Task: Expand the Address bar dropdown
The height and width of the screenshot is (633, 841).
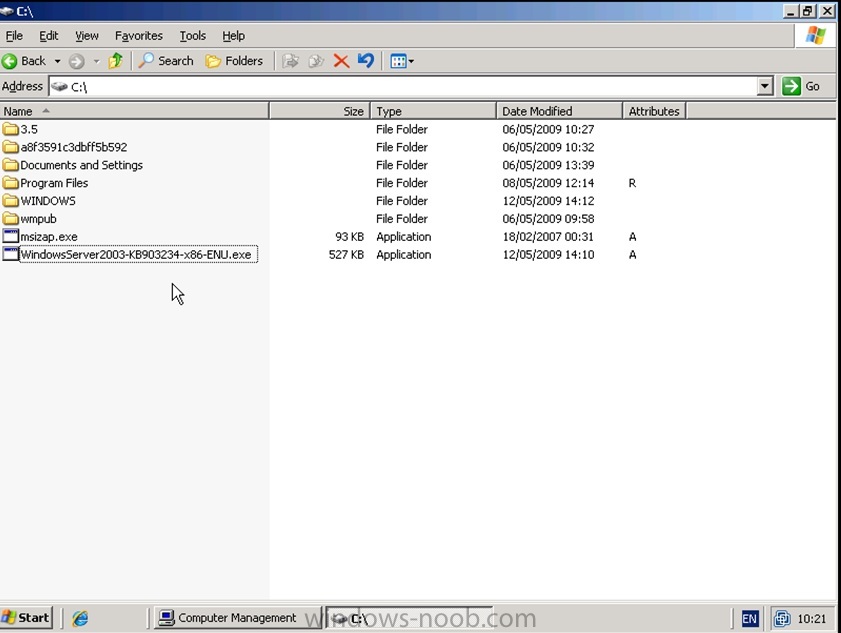Action: click(x=765, y=86)
